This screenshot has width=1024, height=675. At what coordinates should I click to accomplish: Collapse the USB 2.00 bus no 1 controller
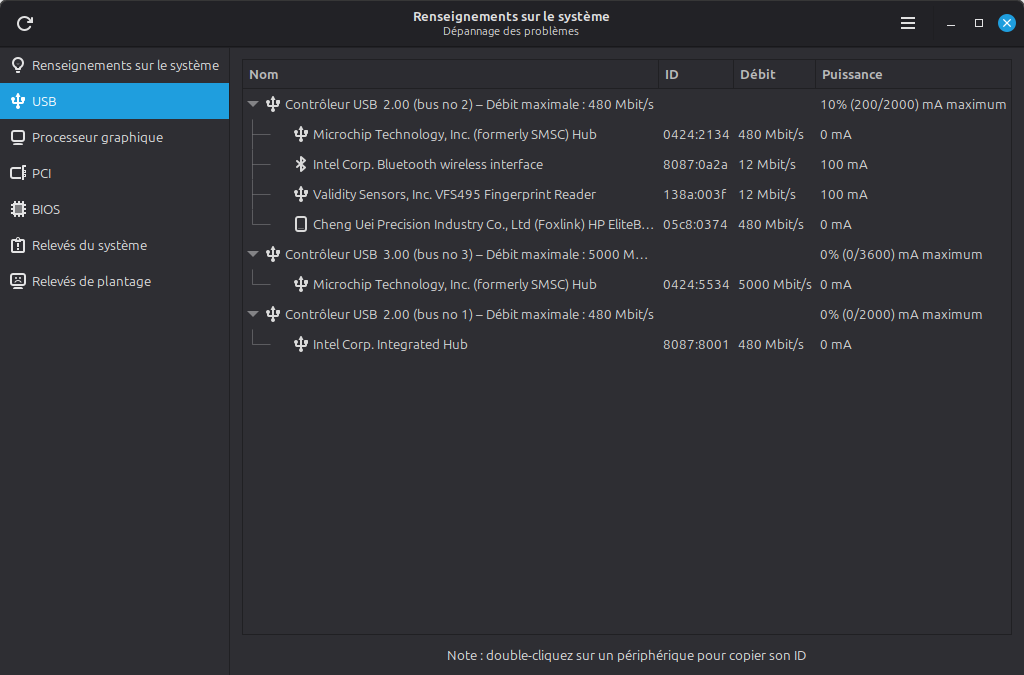pos(253,314)
